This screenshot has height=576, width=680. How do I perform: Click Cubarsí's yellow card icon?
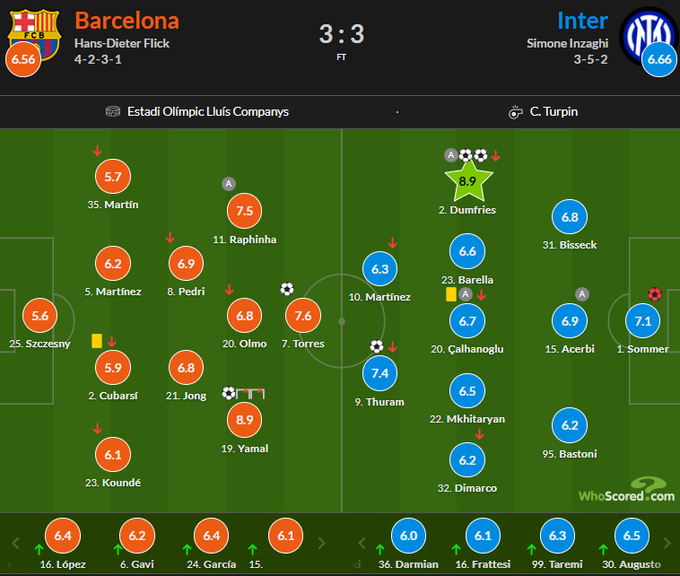point(97,340)
